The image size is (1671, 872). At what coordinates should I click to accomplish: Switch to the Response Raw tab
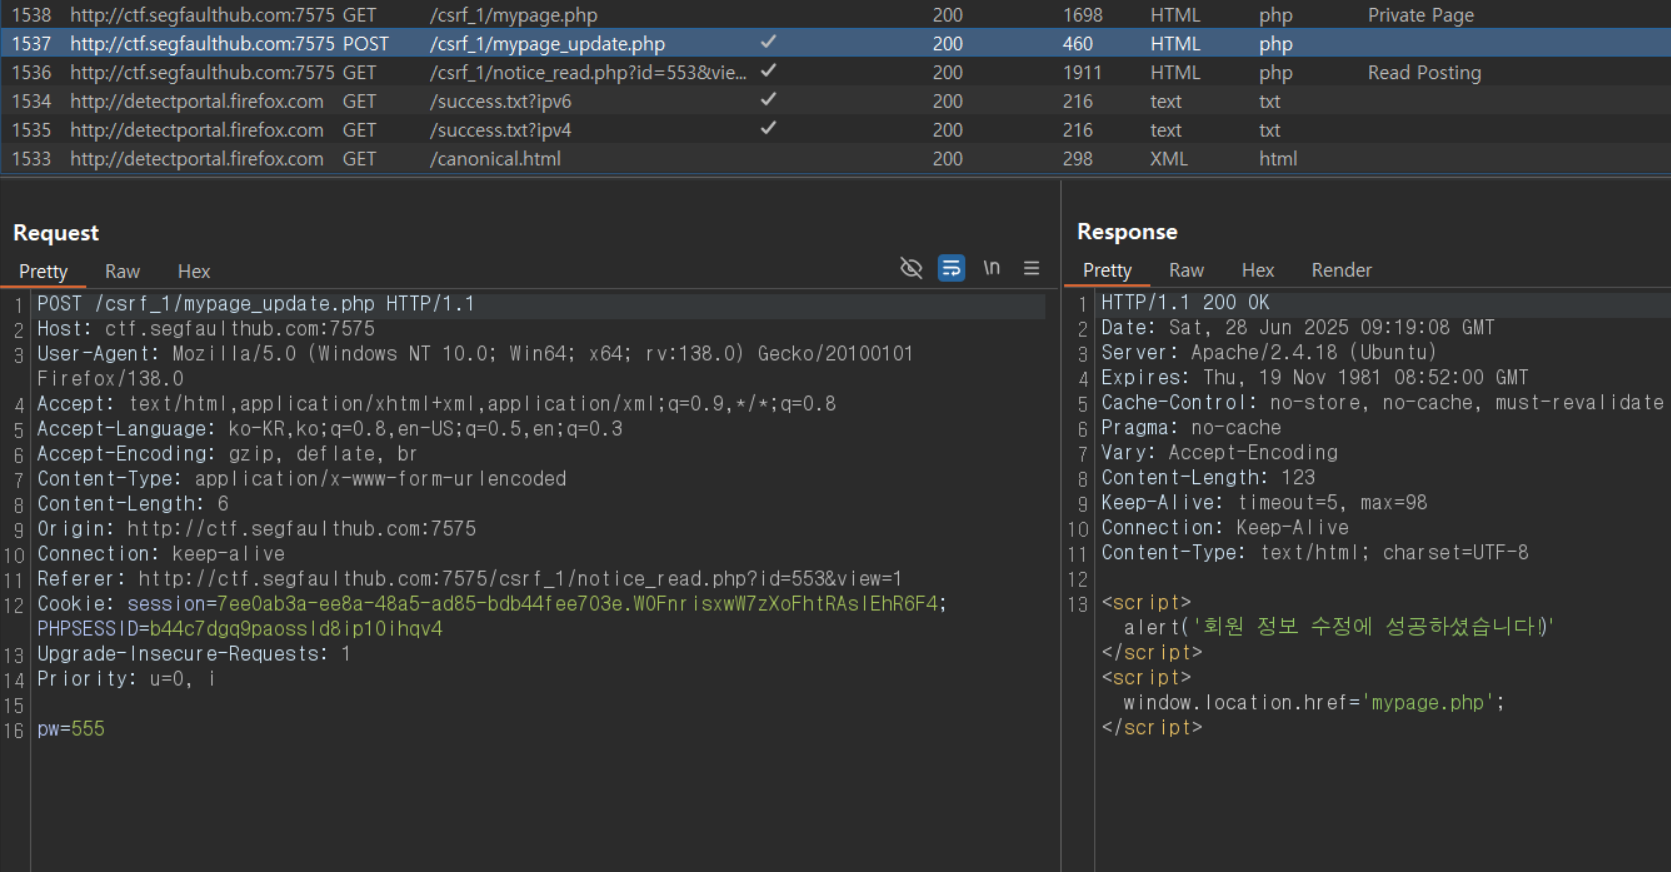(1186, 270)
